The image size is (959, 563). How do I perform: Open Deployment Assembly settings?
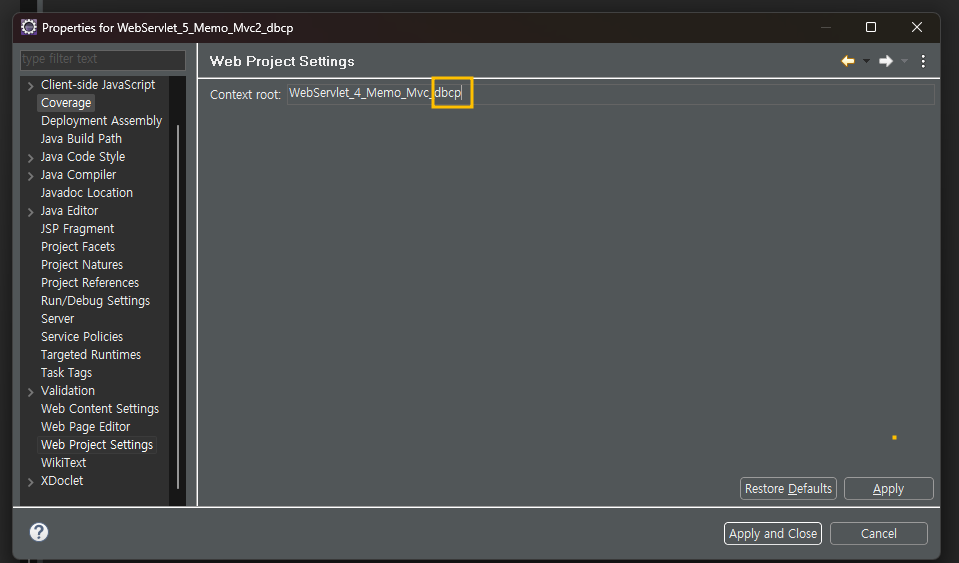click(x=102, y=121)
